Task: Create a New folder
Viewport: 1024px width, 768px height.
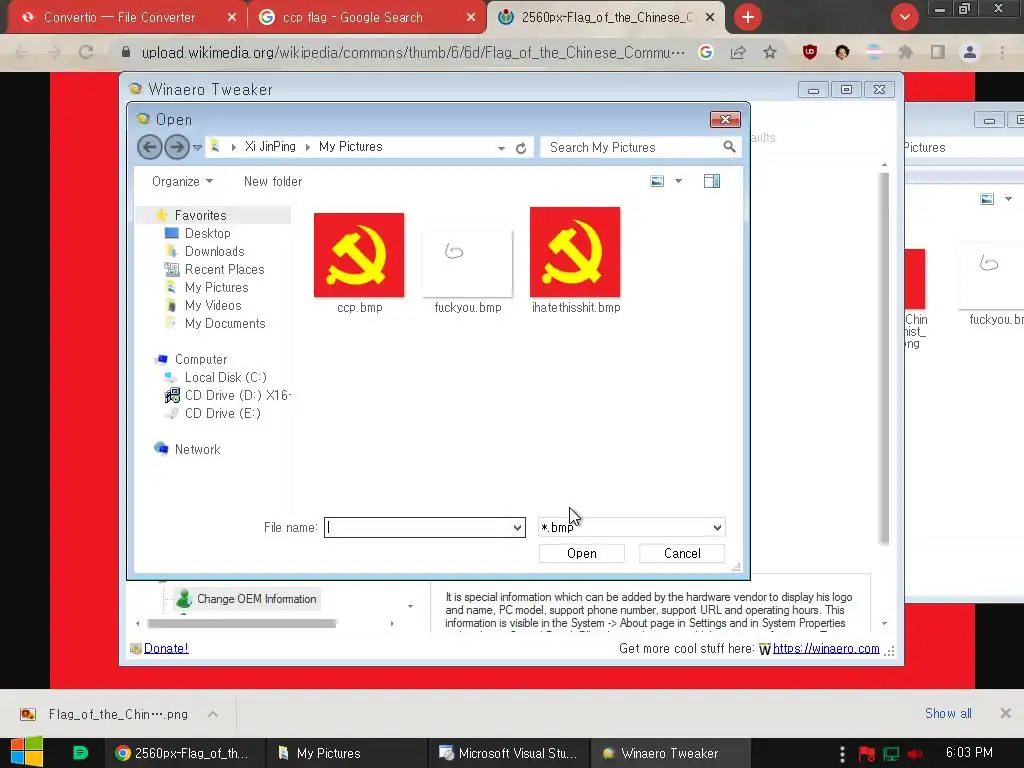Action: click(x=273, y=182)
